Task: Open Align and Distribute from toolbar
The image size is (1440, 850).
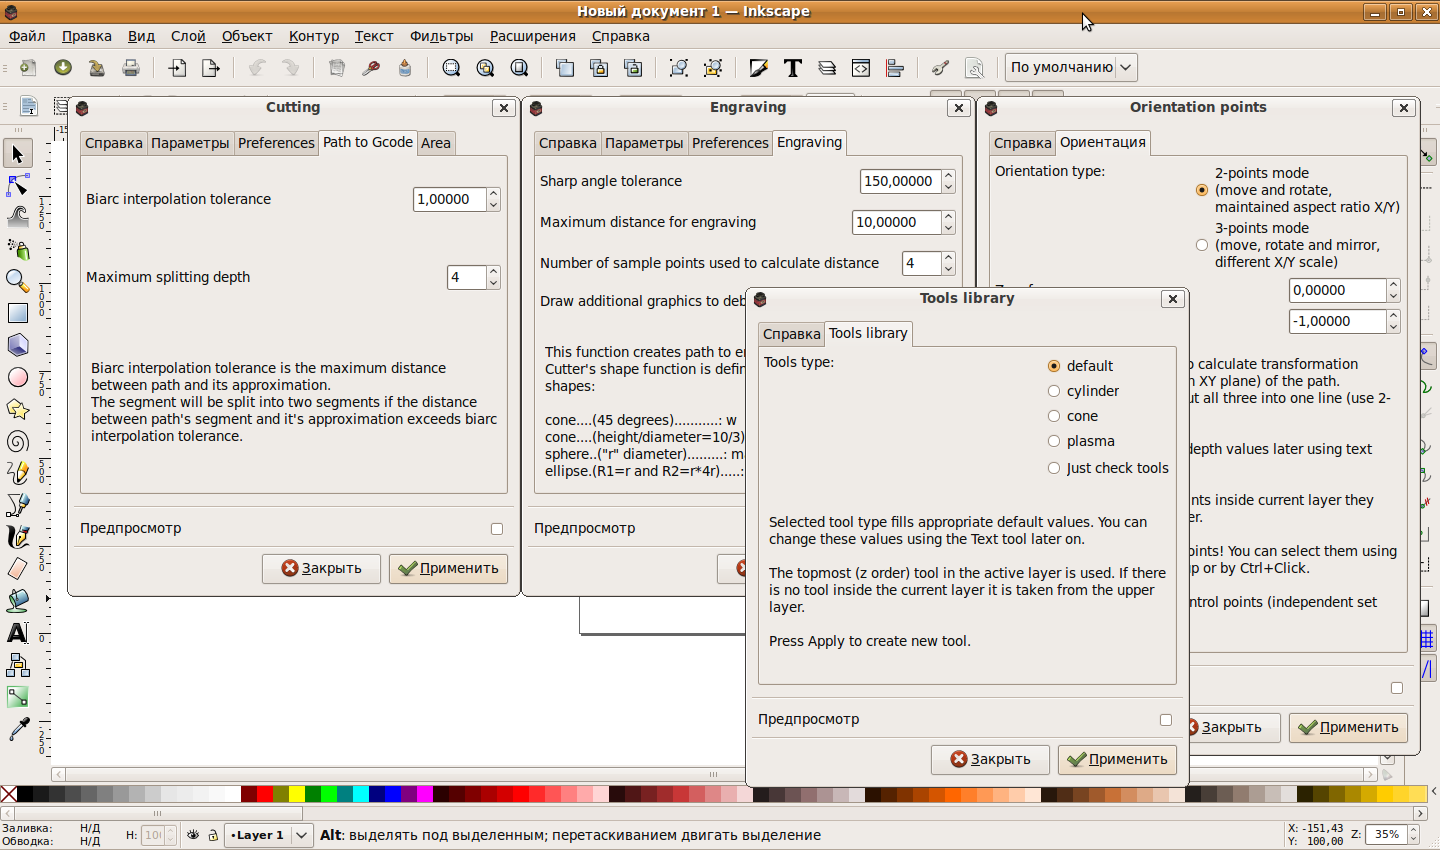Action: point(895,68)
